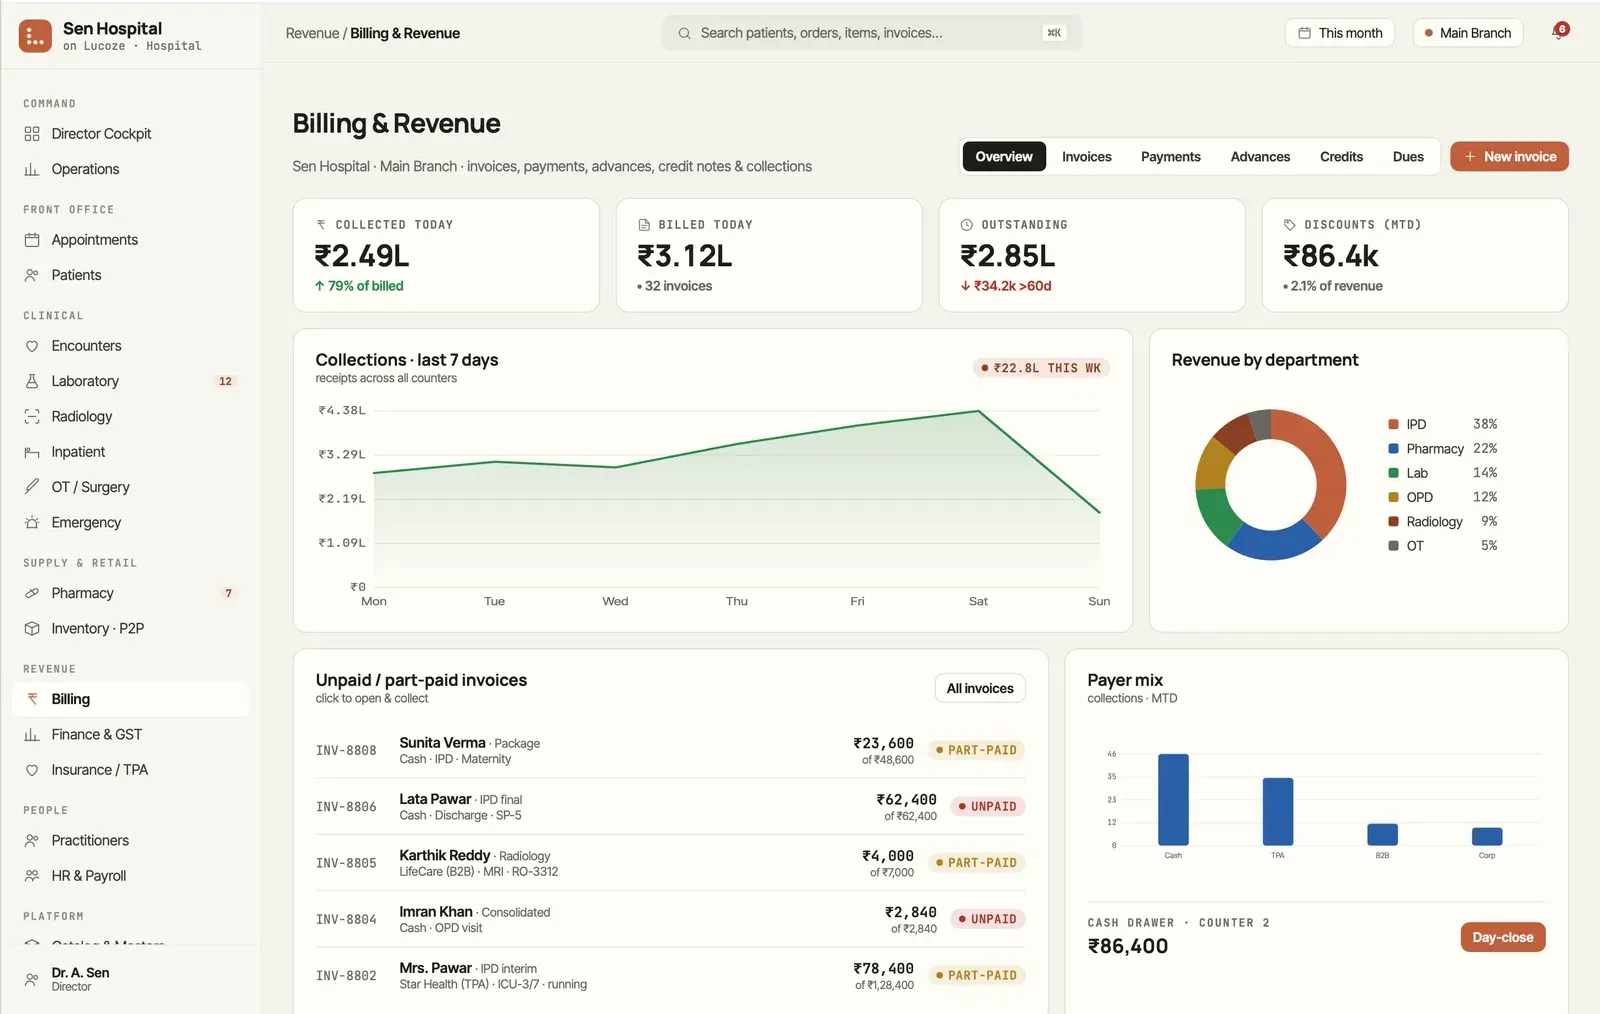Click the Laboratory flask icon
Image resolution: width=1600 pixels, height=1014 pixels.
[x=32, y=381]
